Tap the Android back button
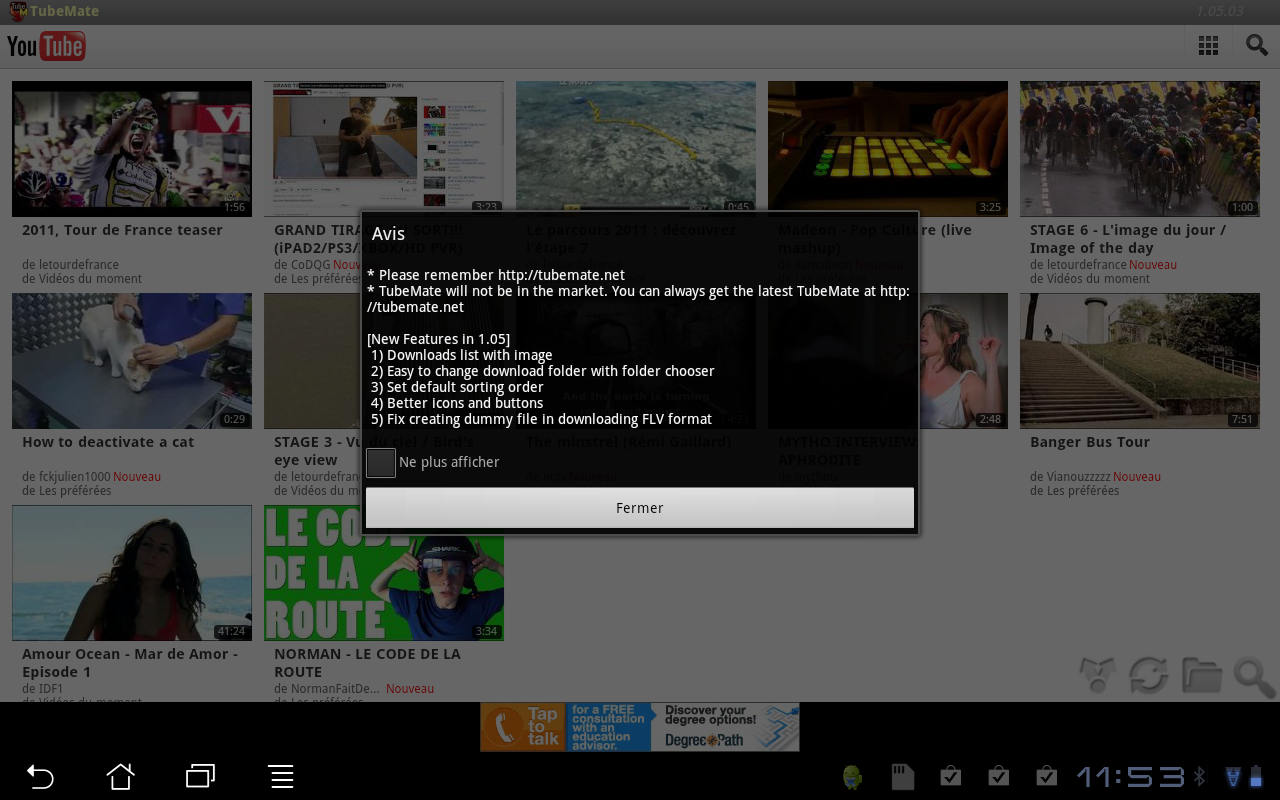The width and height of the screenshot is (1280, 800). [x=40, y=776]
